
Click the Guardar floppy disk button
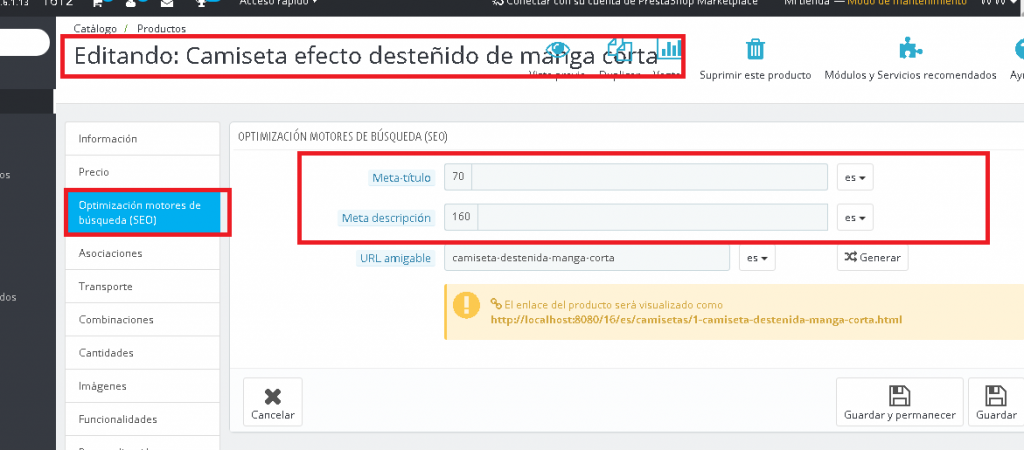click(x=996, y=403)
